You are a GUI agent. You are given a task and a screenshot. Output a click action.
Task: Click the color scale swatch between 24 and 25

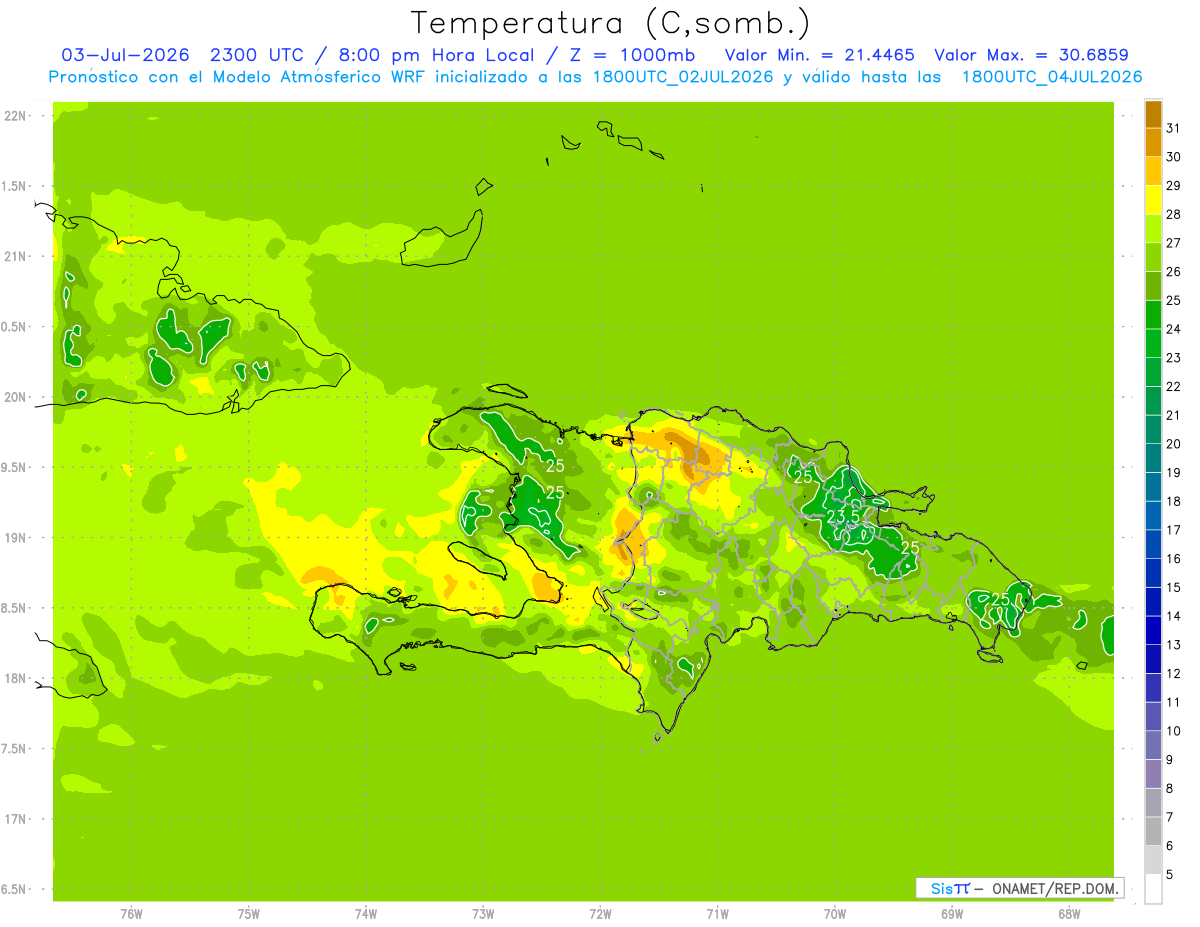pos(1153,314)
